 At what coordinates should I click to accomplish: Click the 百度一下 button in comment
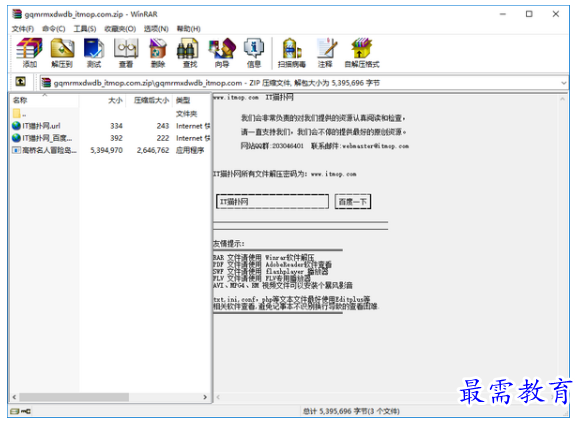[353, 201]
